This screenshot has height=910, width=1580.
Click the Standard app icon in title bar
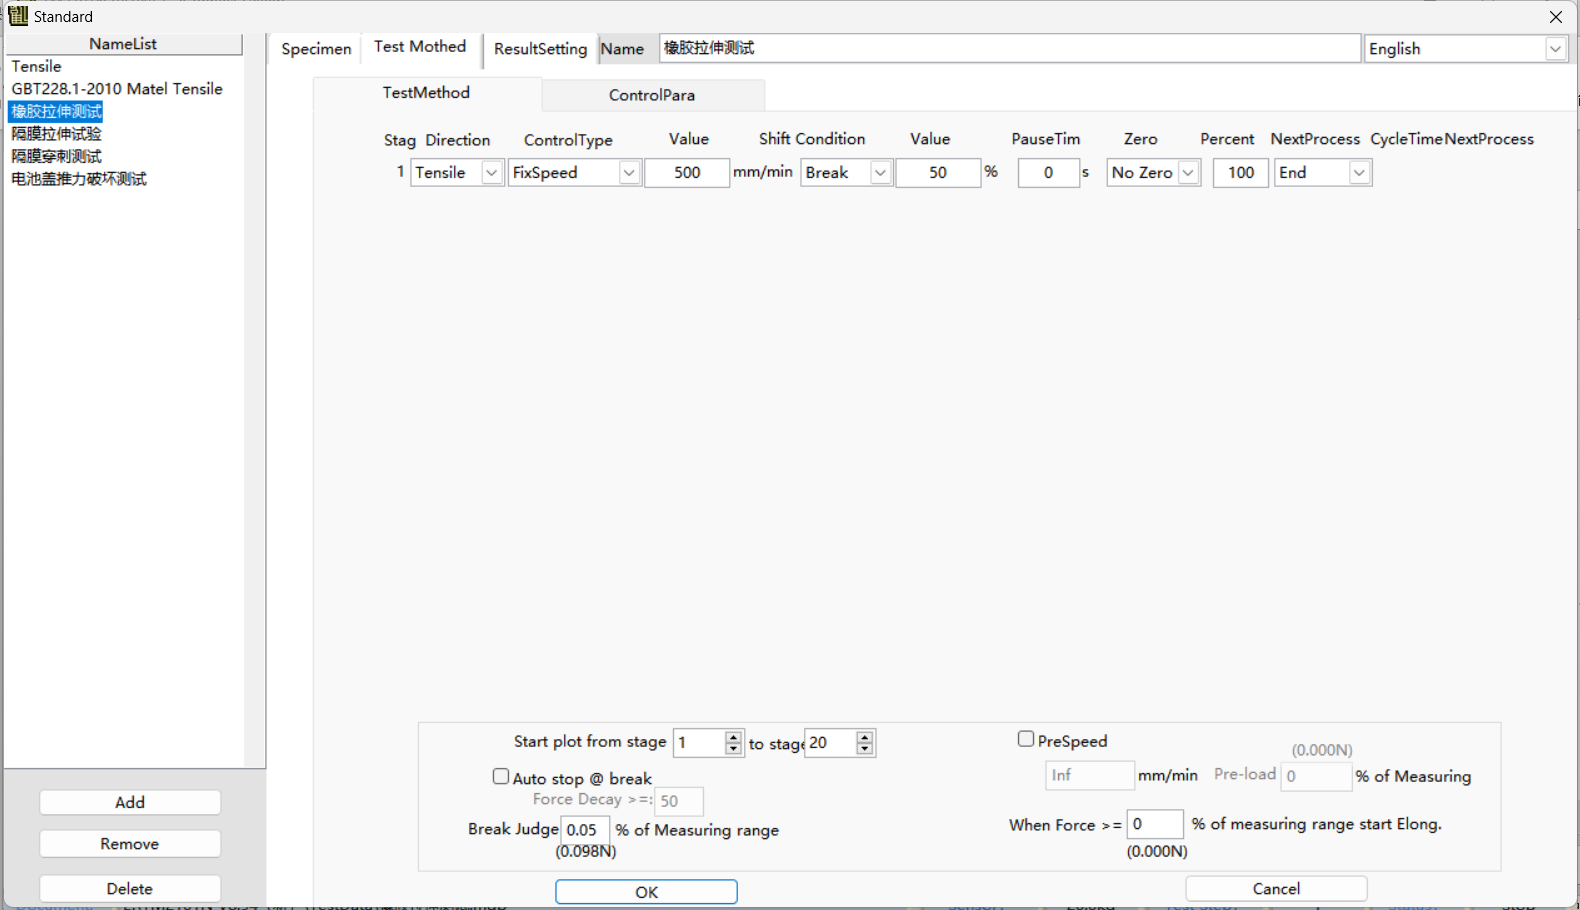[18, 16]
